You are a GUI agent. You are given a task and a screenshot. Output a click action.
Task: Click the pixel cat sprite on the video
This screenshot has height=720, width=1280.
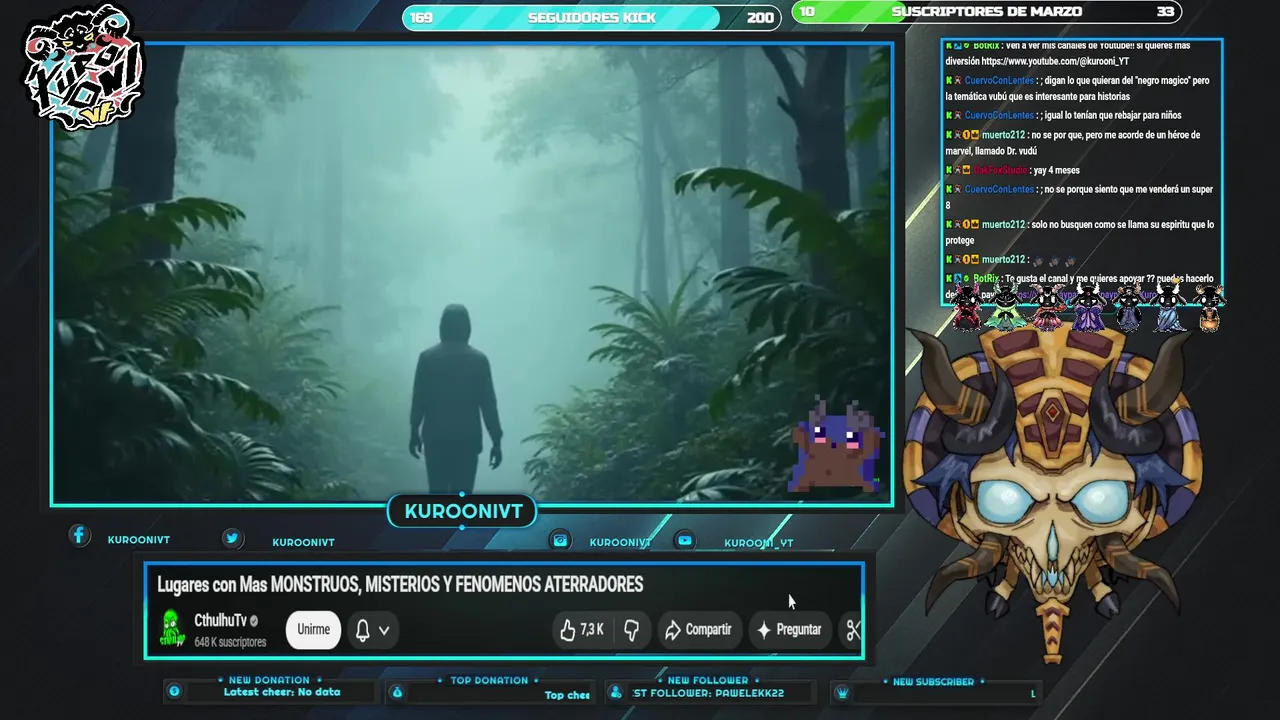click(x=836, y=447)
